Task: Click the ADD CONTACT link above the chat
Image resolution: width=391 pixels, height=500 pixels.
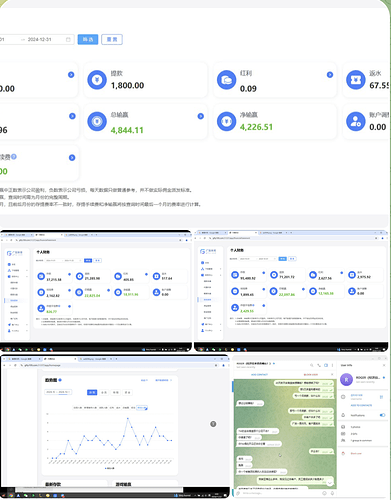Action: tap(259, 375)
